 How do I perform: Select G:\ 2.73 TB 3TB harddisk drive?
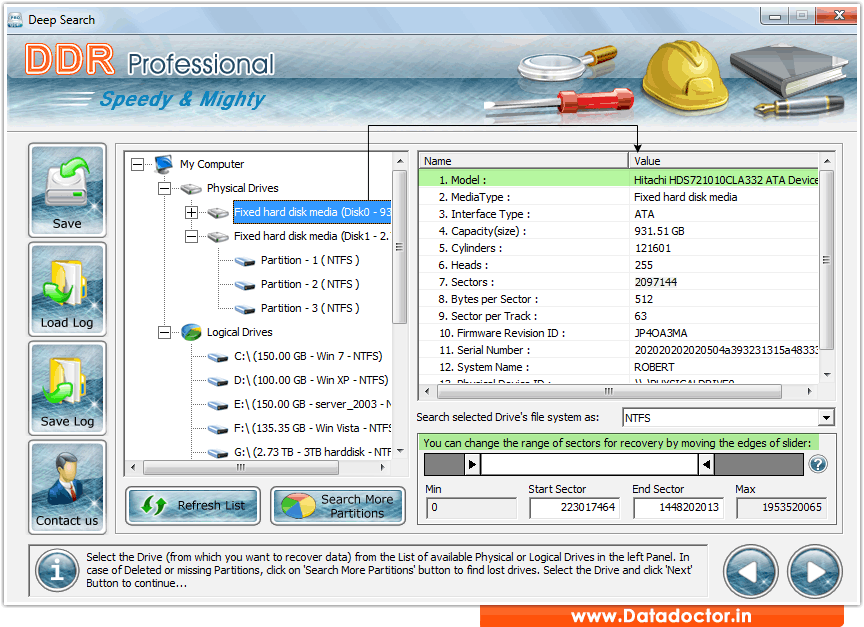(x=312, y=452)
